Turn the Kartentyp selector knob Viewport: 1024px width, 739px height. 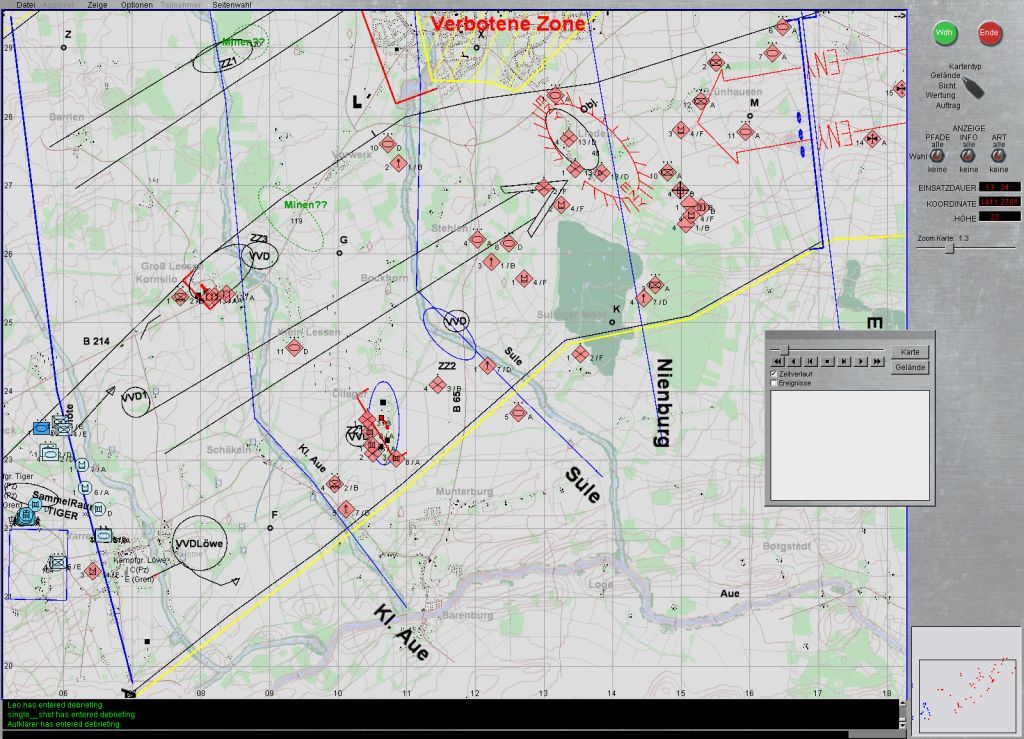click(972, 87)
